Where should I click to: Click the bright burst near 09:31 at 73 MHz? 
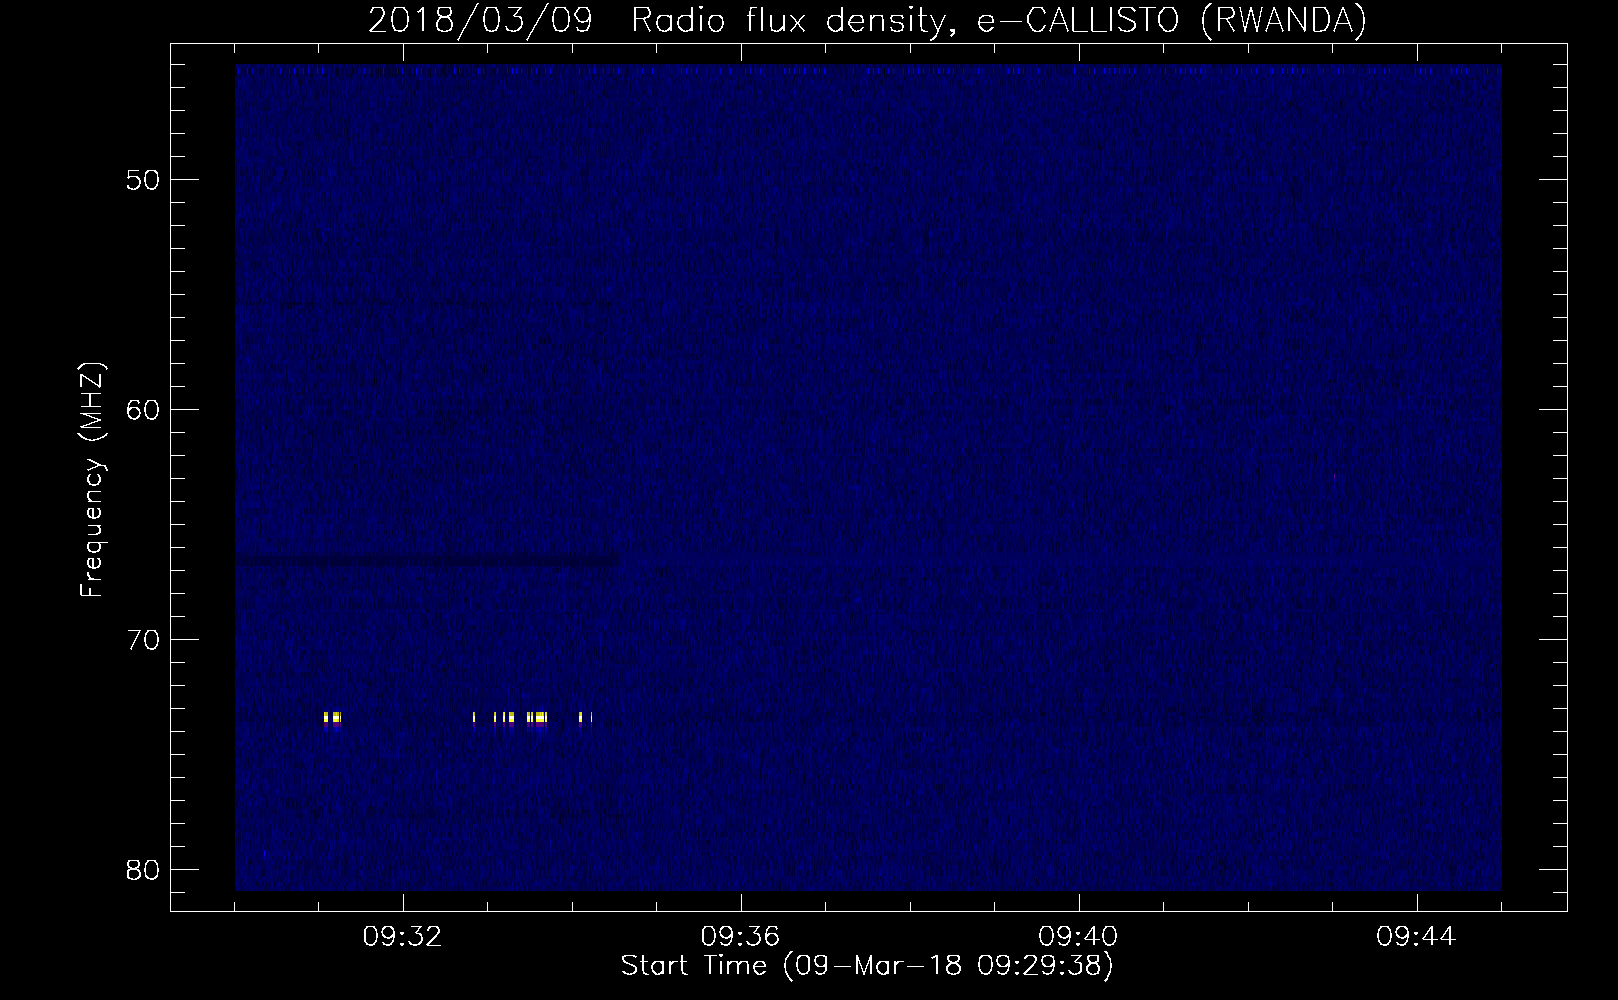click(x=332, y=718)
